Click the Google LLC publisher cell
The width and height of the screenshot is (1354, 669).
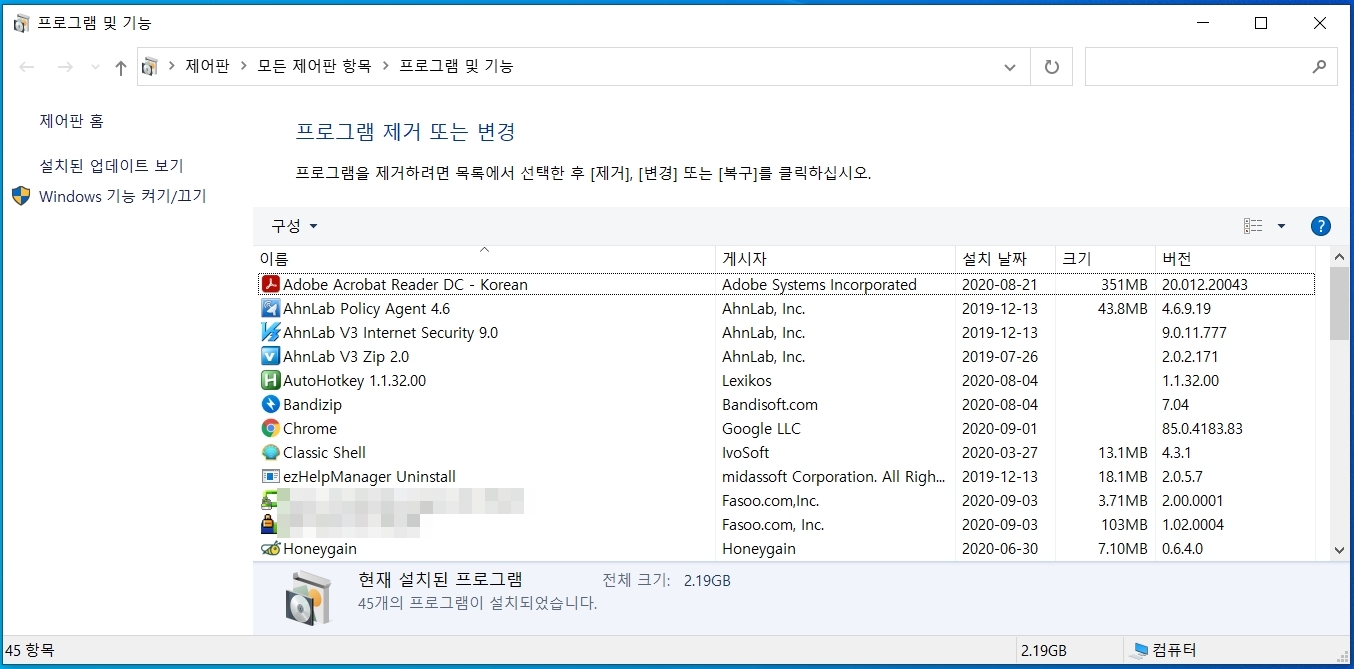tap(761, 429)
